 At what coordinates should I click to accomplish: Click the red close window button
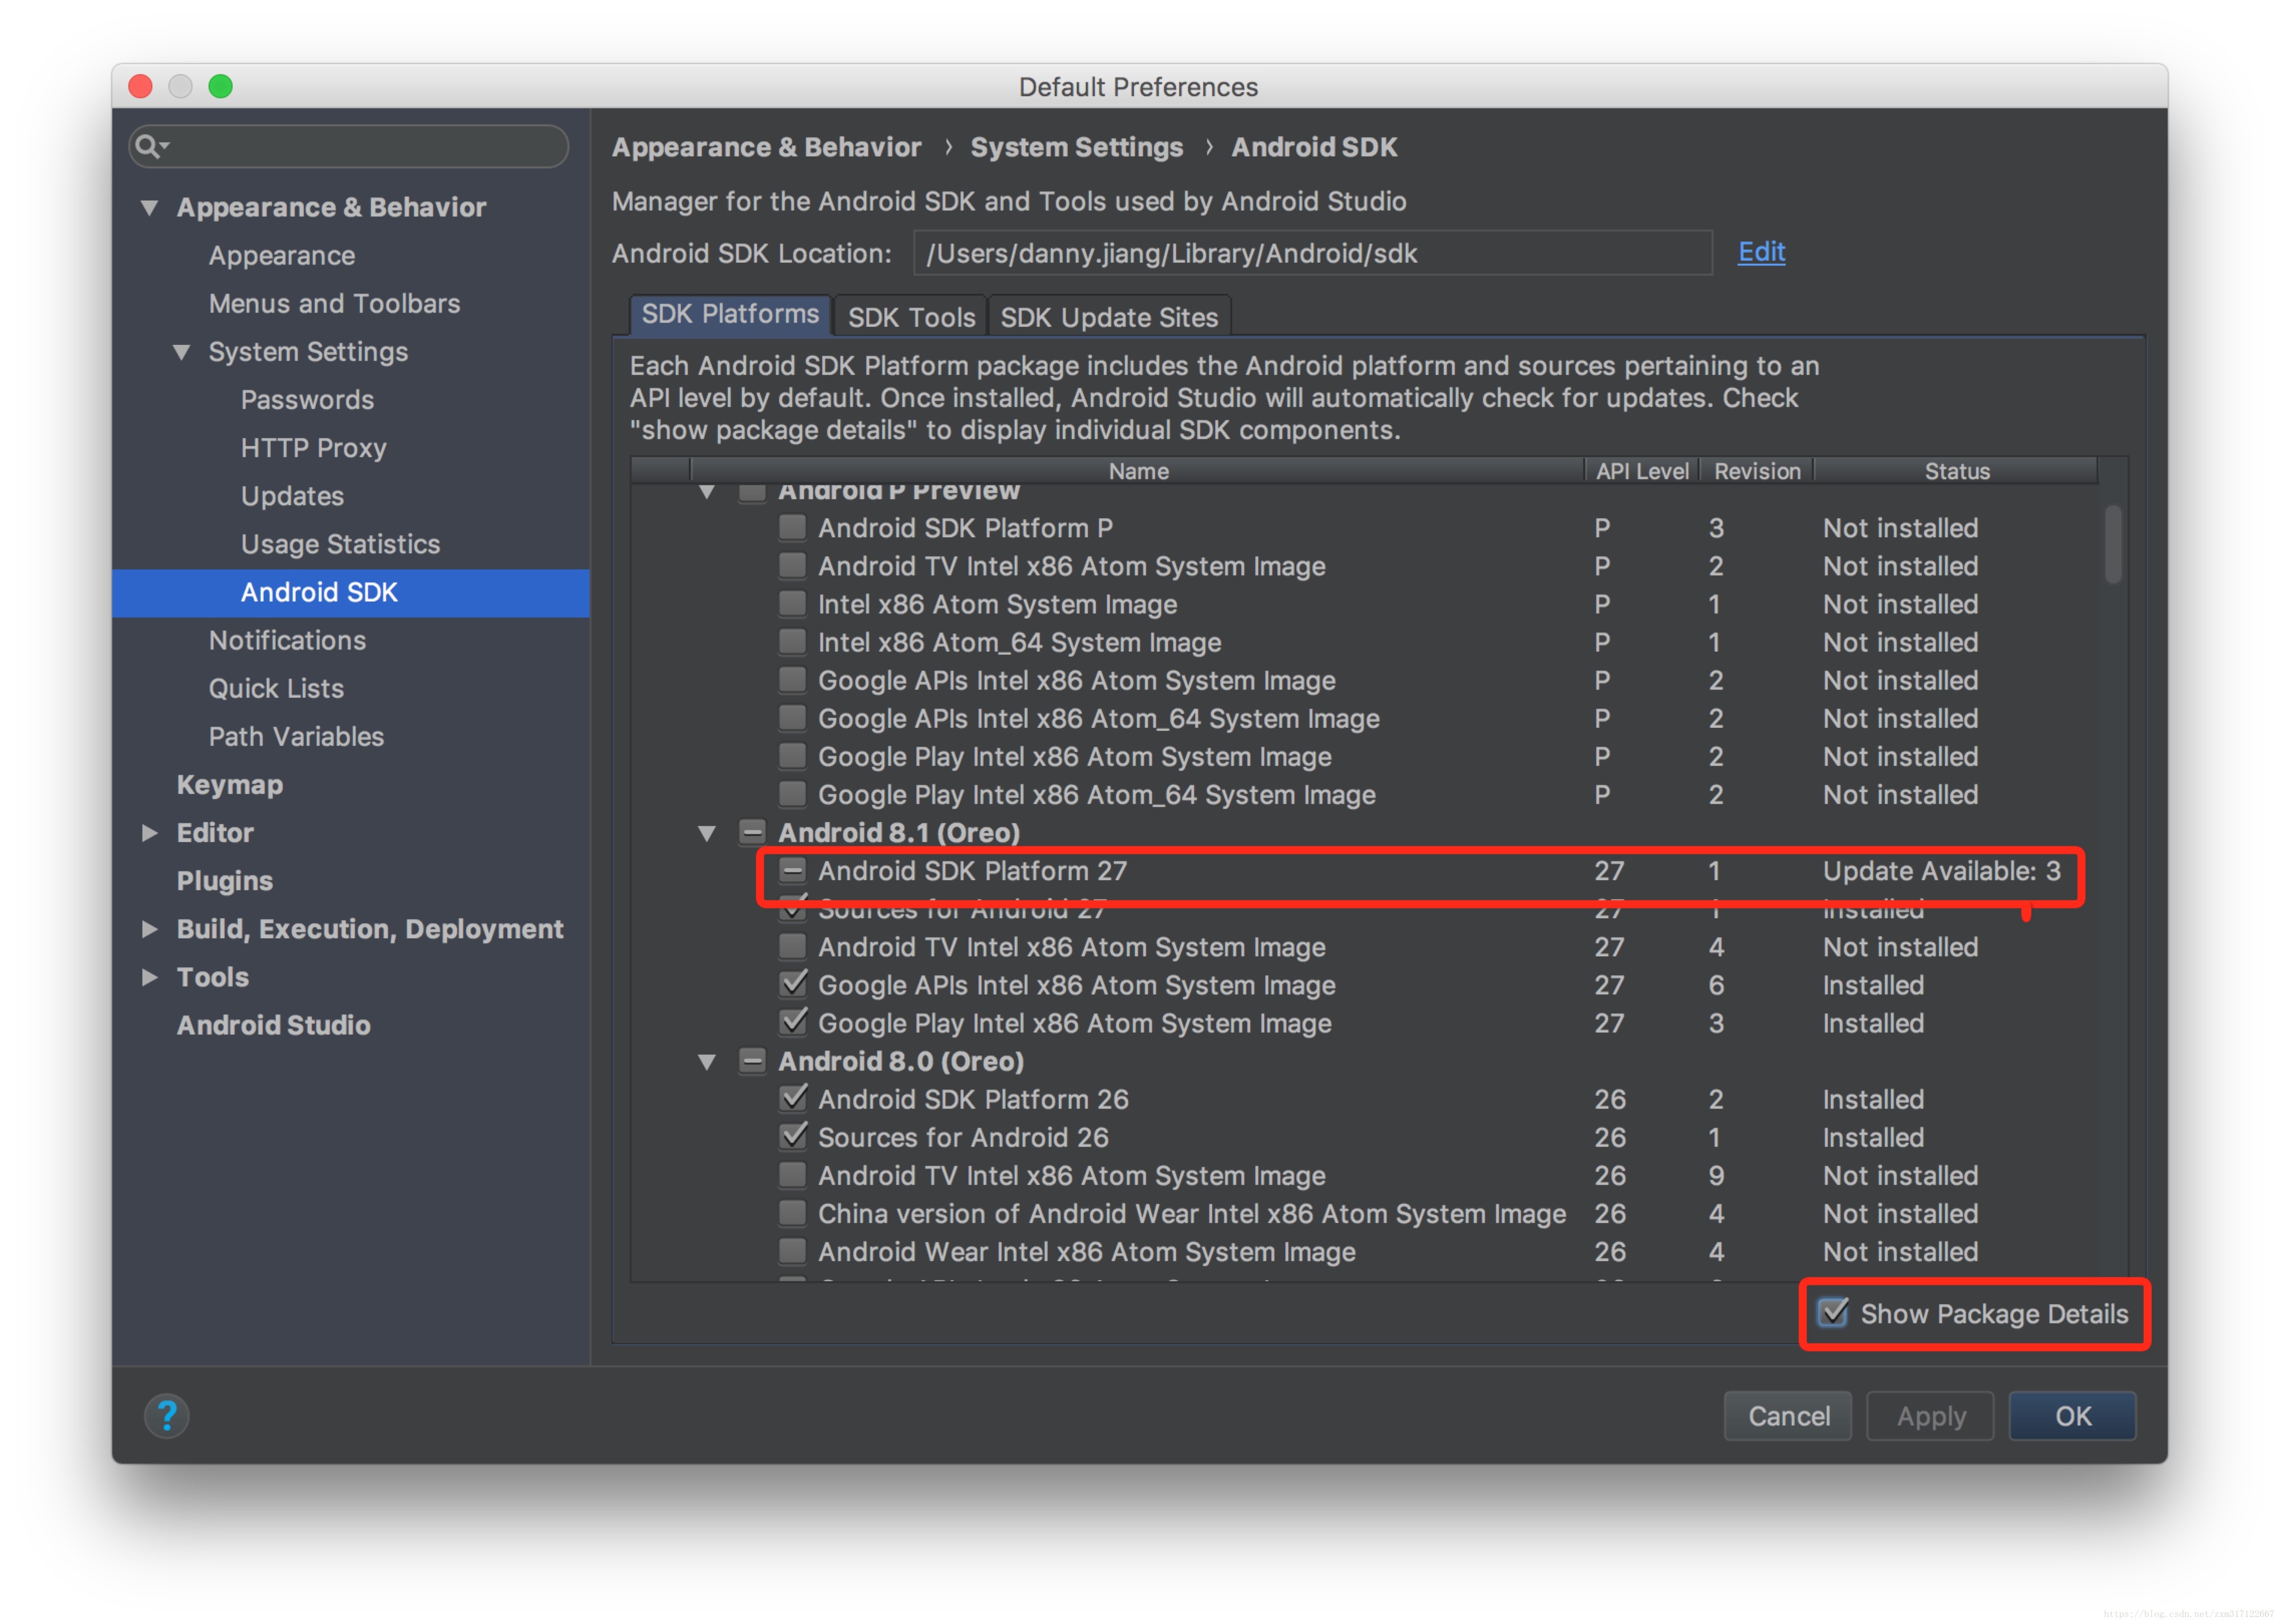point(141,87)
